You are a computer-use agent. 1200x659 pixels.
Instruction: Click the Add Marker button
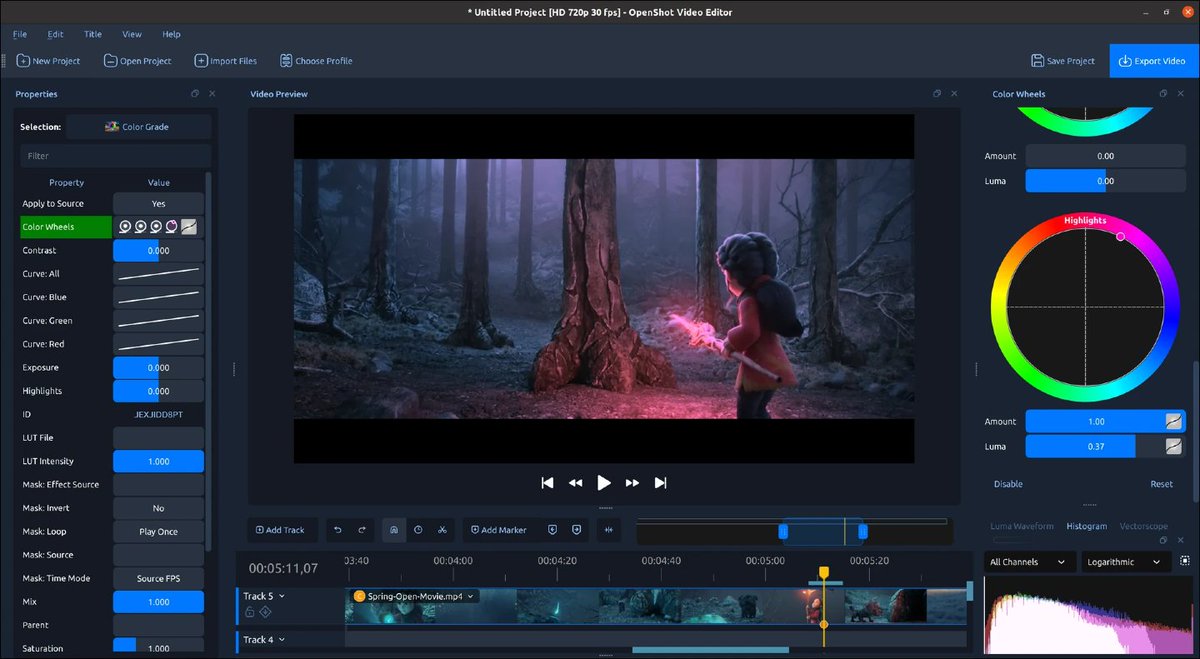point(498,530)
